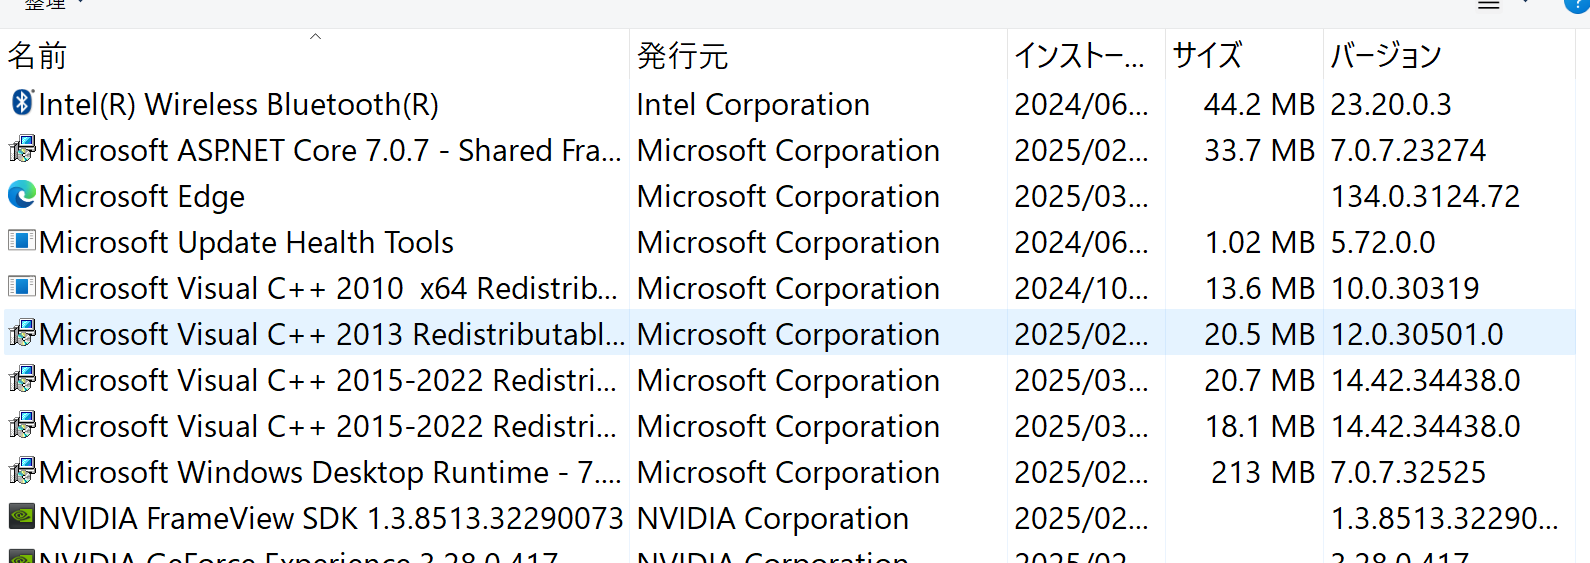Click the 2024/10... install date cell
The width and height of the screenshot is (1590, 563).
1081,288
